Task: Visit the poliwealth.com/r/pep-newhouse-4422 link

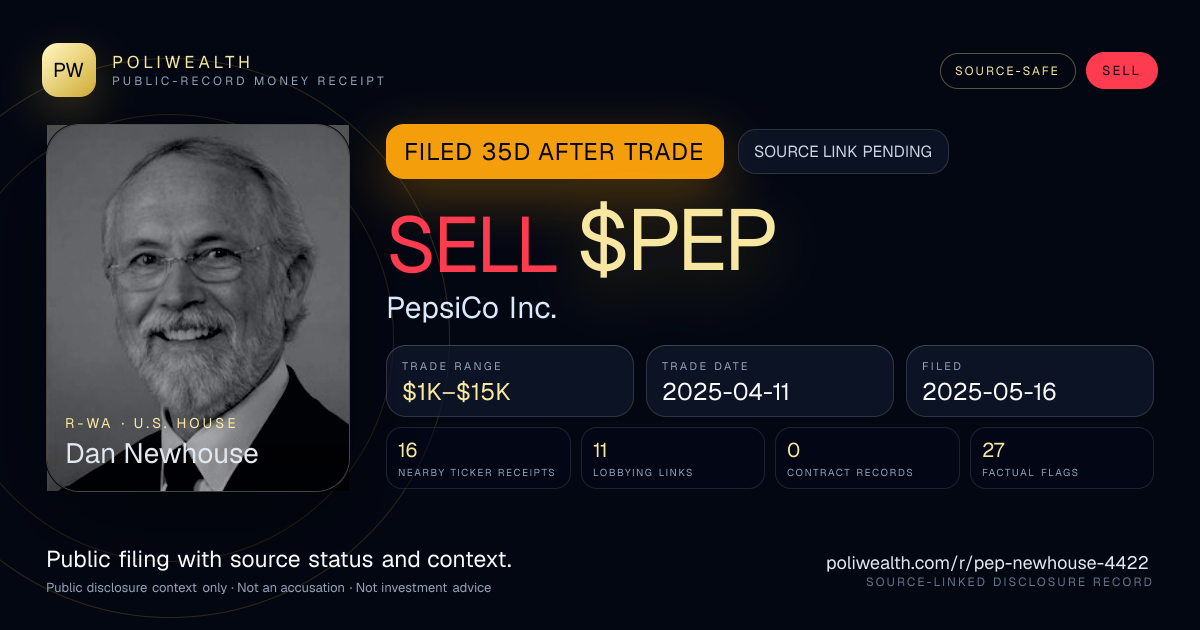Action: pyautogui.click(x=987, y=563)
